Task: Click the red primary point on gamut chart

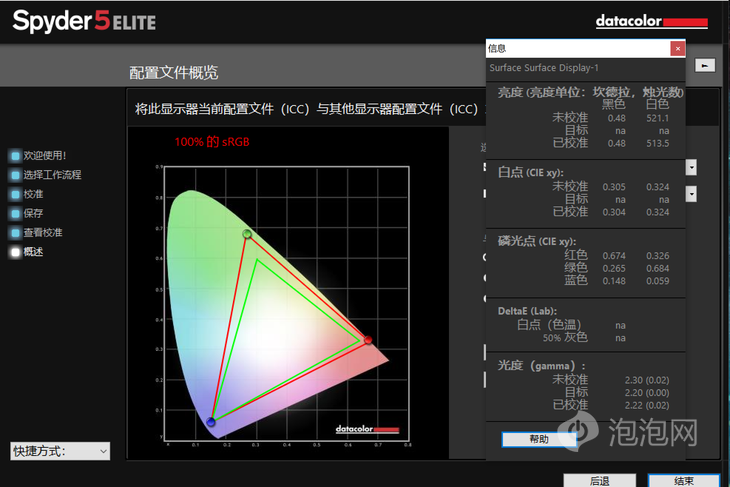Action: [368, 340]
